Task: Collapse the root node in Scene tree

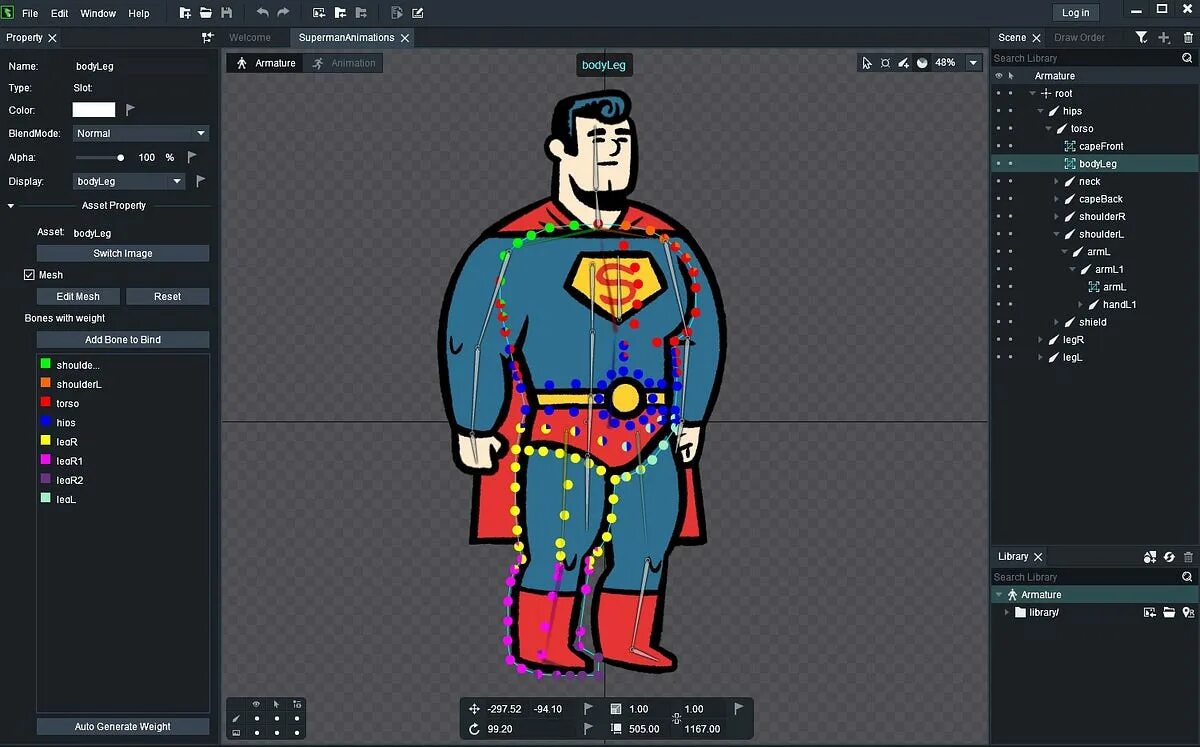Action: pyautogui.click(x=1033, y=93)
